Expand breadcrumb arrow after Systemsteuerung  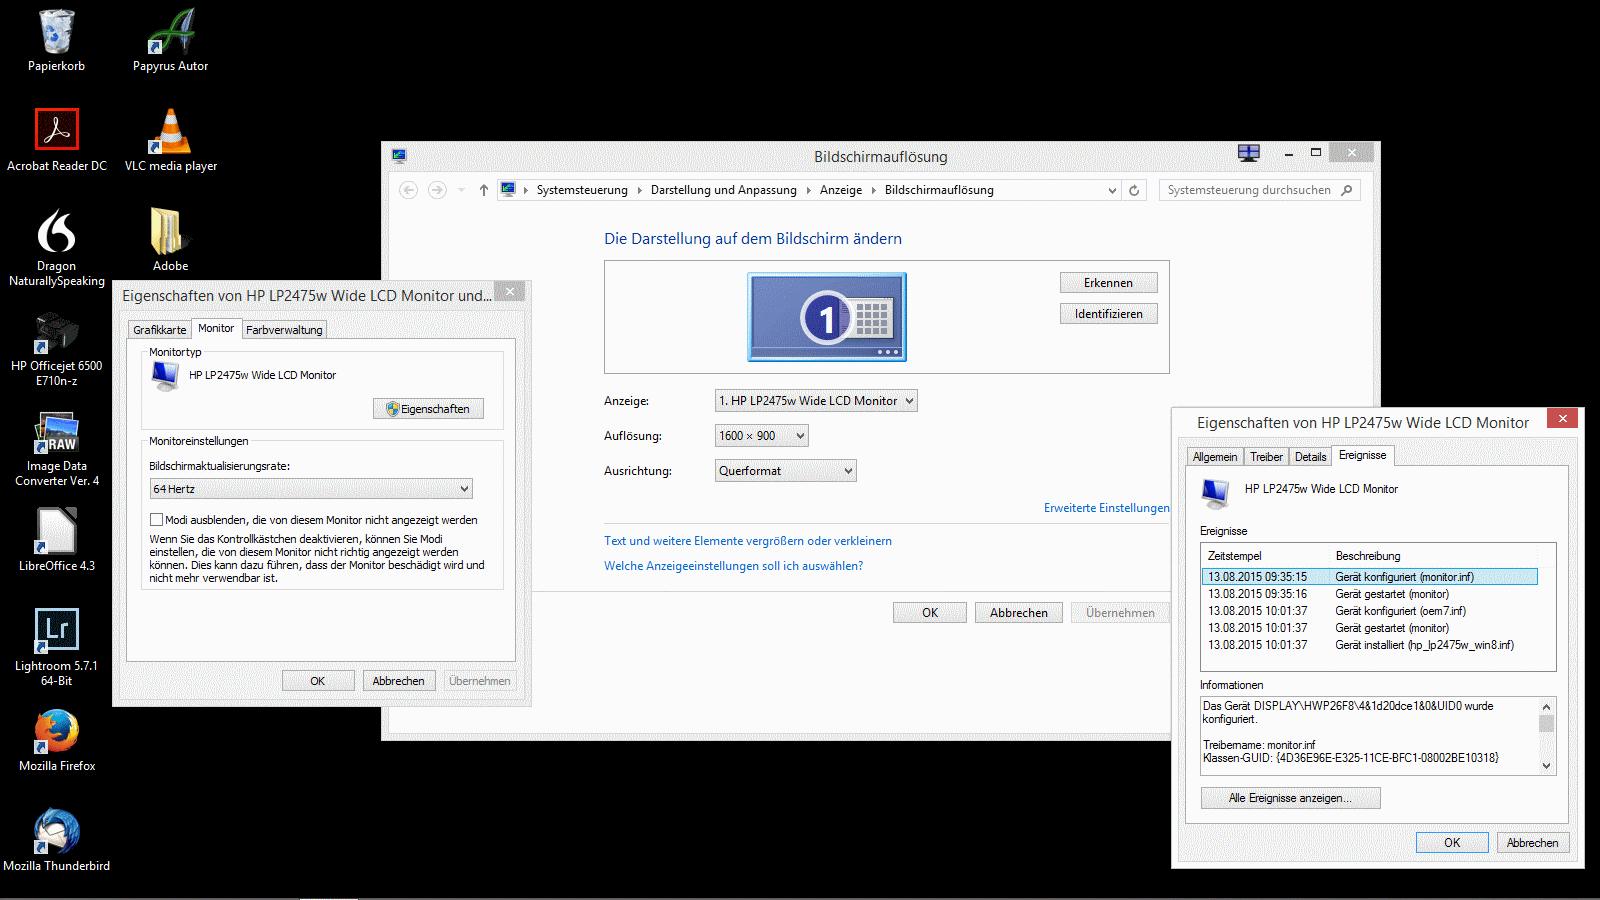[x=639, y=190]
